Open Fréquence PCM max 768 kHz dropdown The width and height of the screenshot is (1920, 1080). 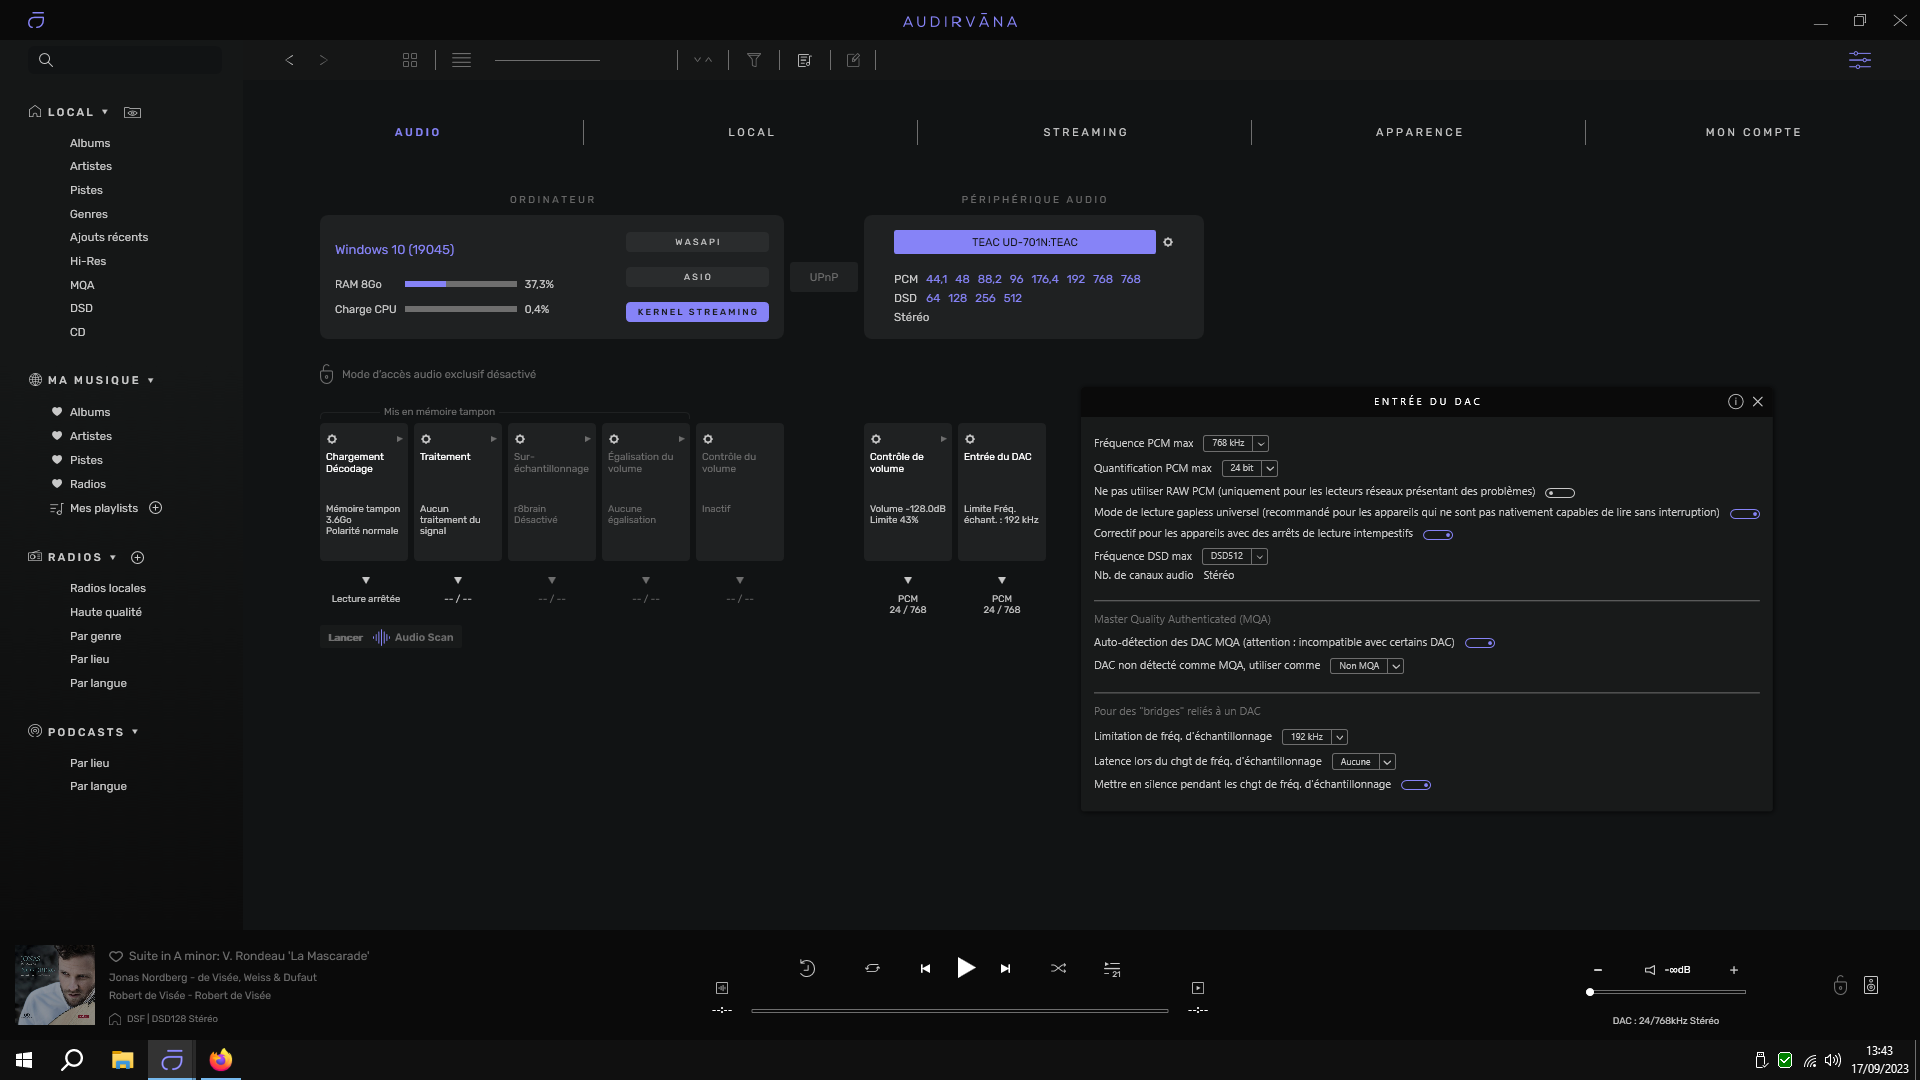pos(1236,443)
